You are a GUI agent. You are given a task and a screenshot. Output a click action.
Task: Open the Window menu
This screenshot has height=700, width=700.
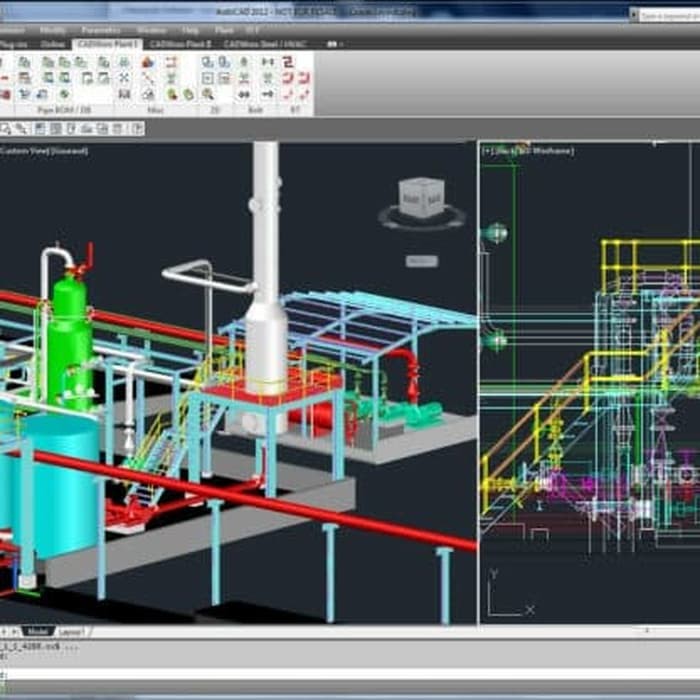coord(152,31)
